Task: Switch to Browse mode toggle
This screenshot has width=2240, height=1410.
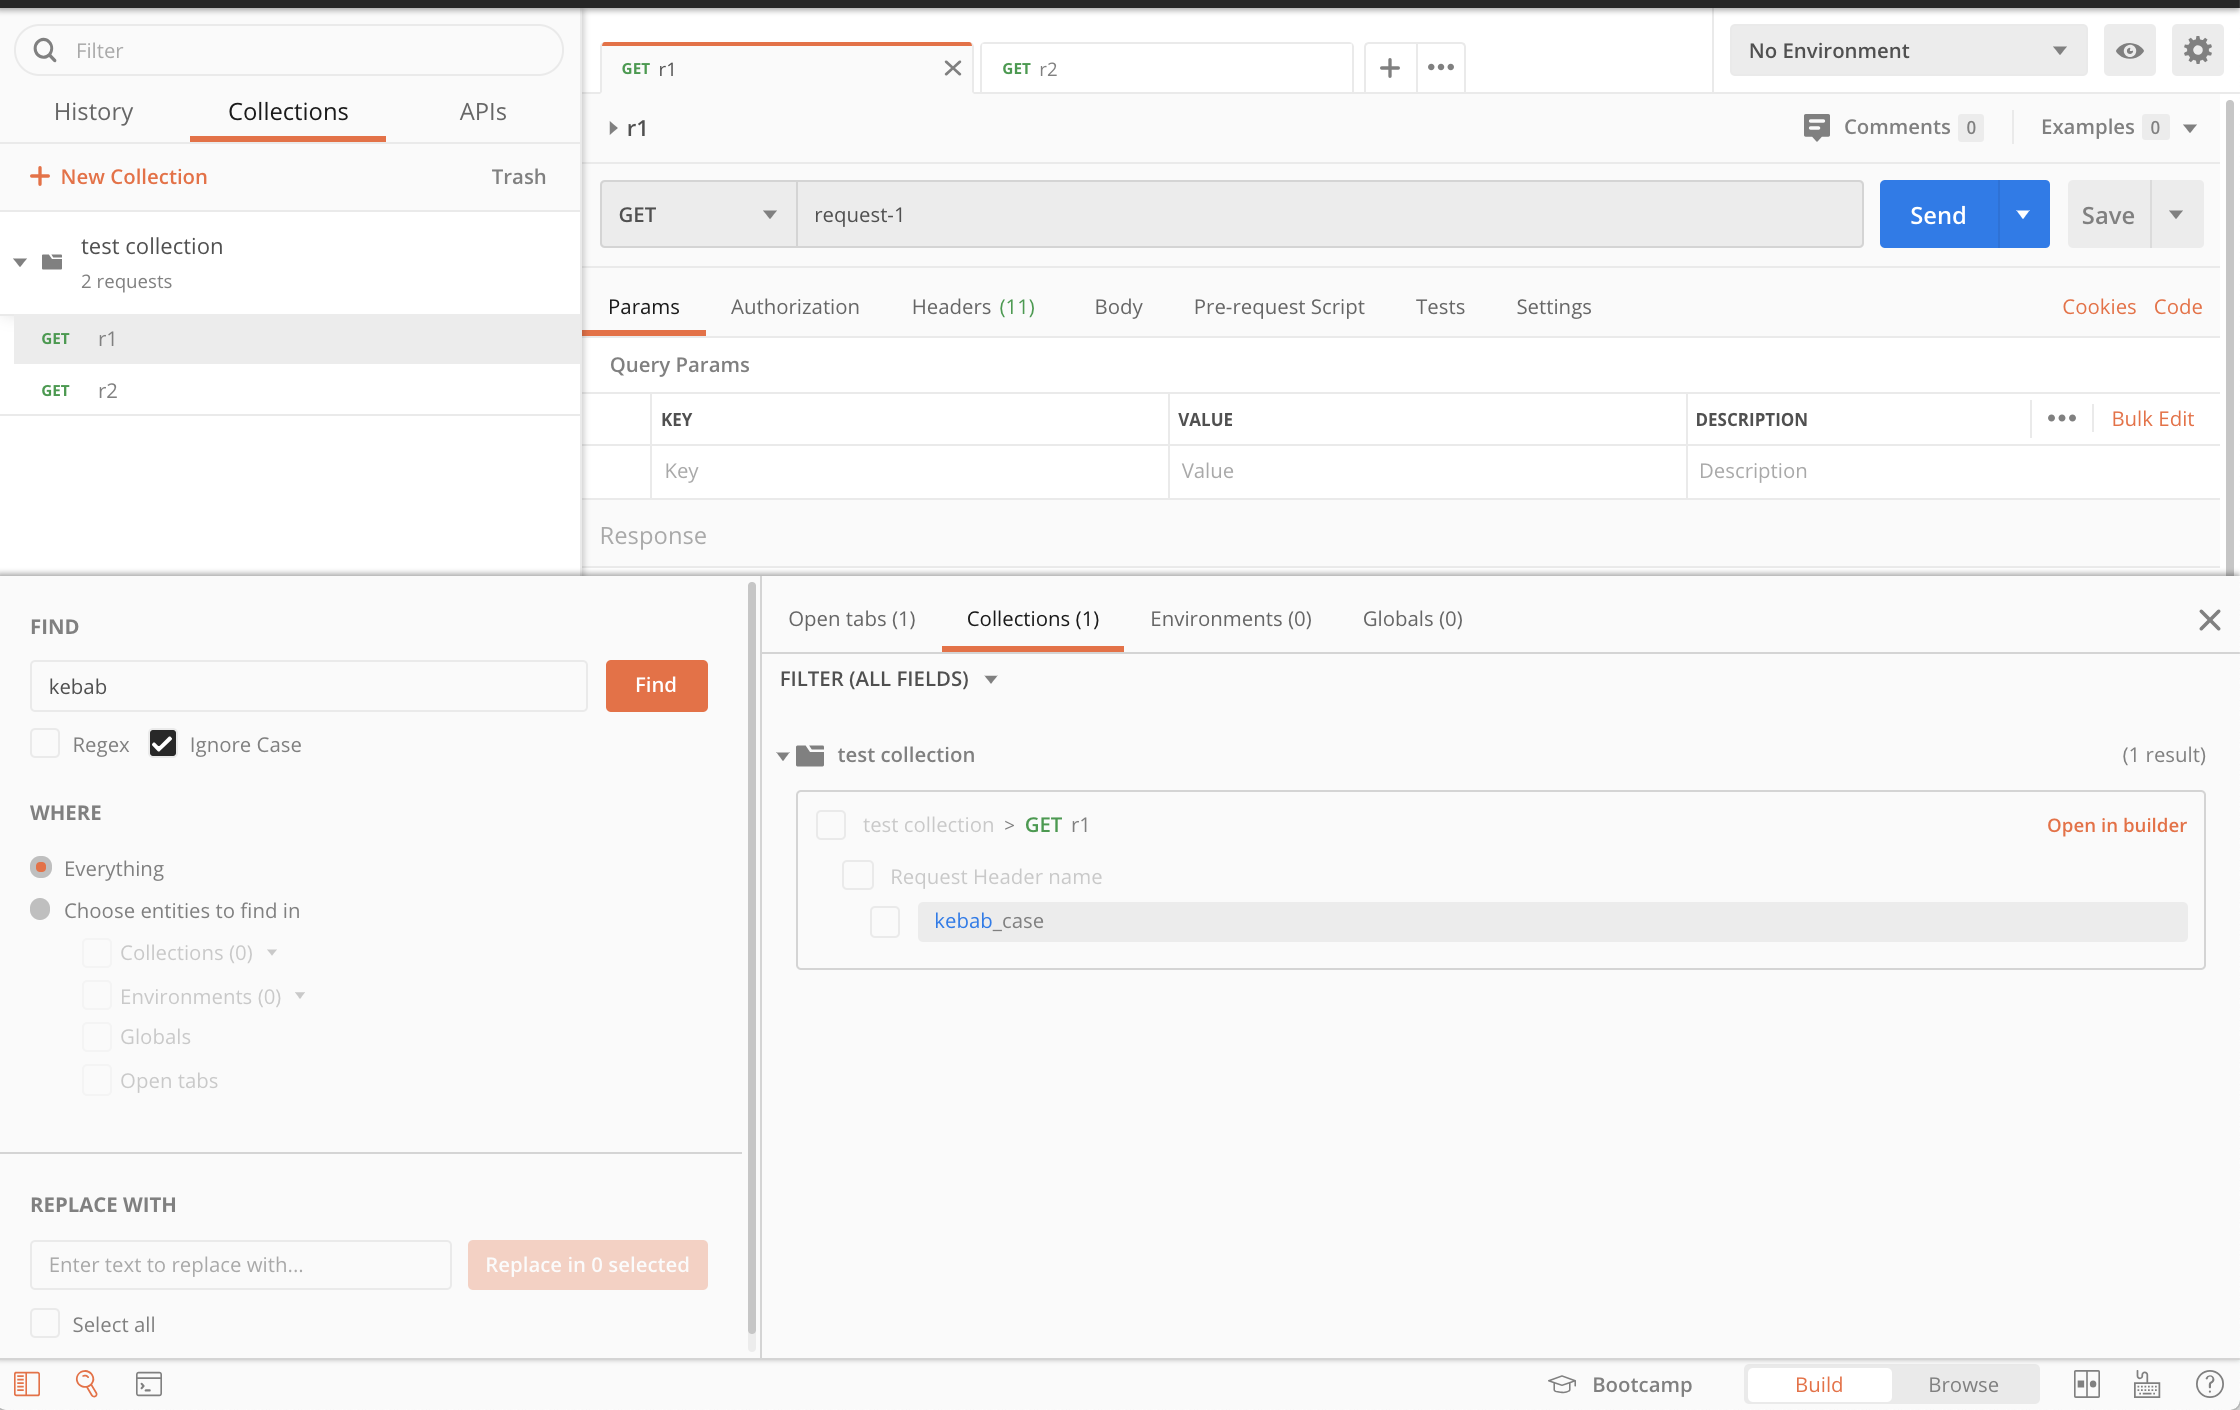Action: coord(1962,1384)
